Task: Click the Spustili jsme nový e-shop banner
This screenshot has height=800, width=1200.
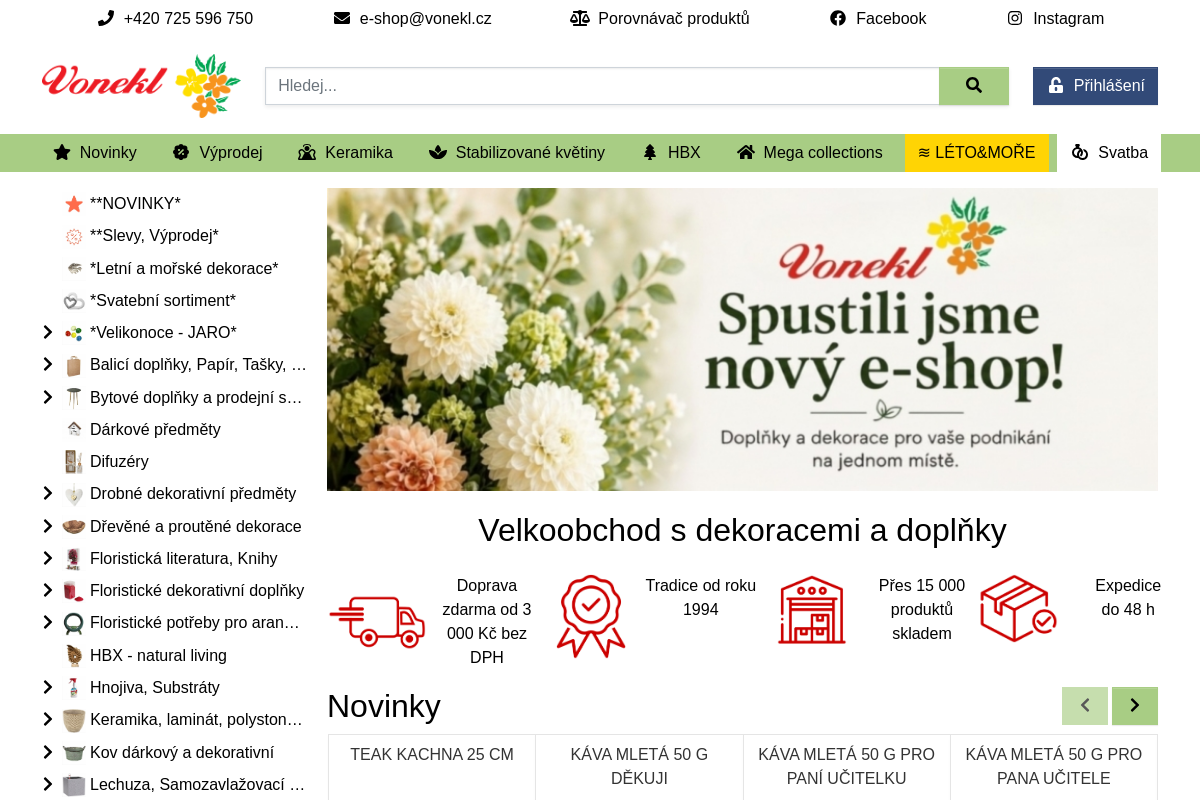Action: coord(742,339)
